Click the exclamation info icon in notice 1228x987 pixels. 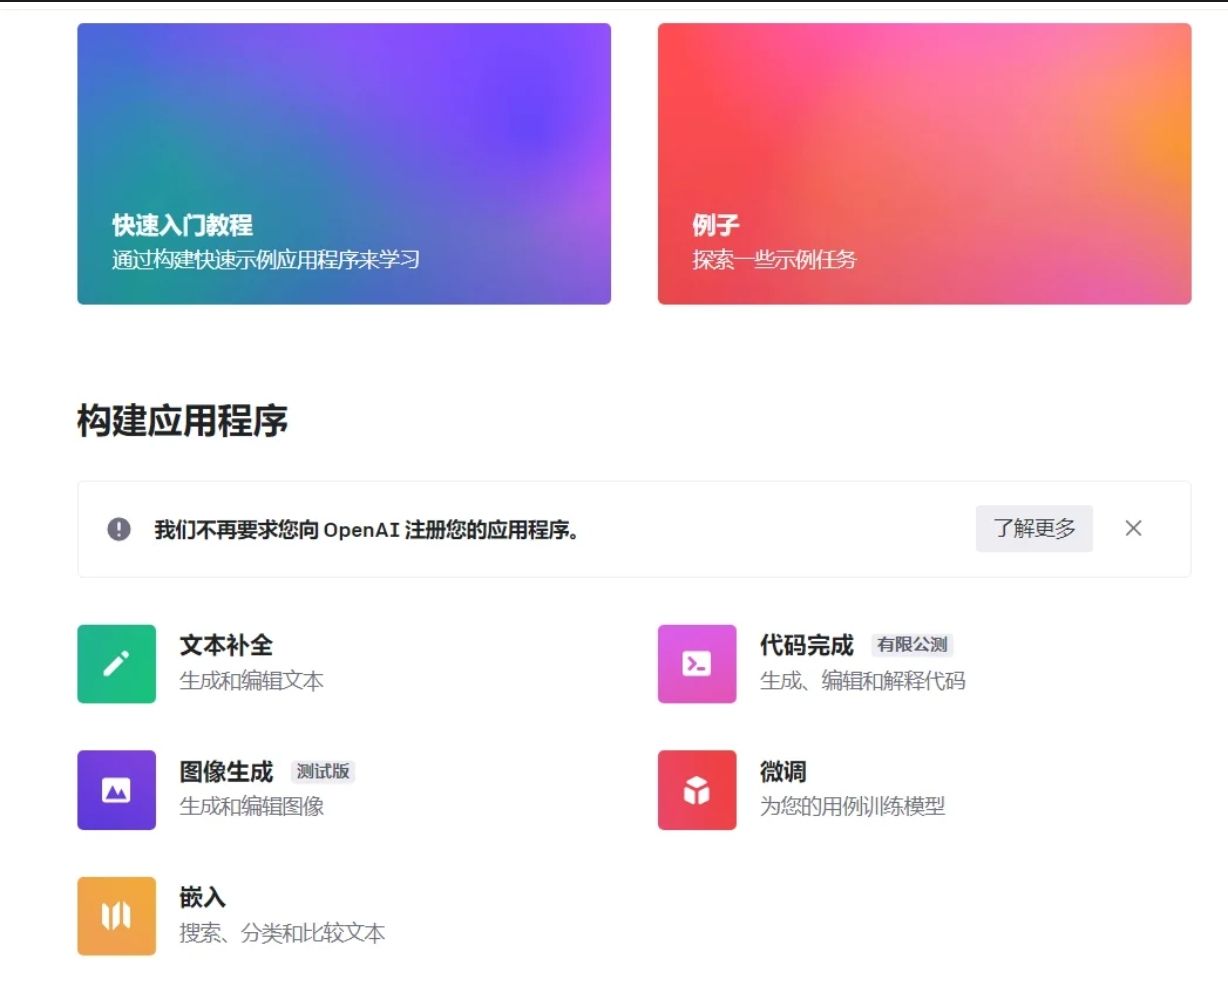point(119,529)
